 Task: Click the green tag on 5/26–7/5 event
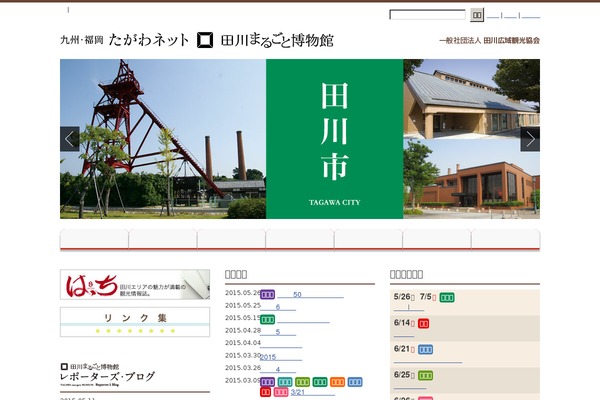447,297
